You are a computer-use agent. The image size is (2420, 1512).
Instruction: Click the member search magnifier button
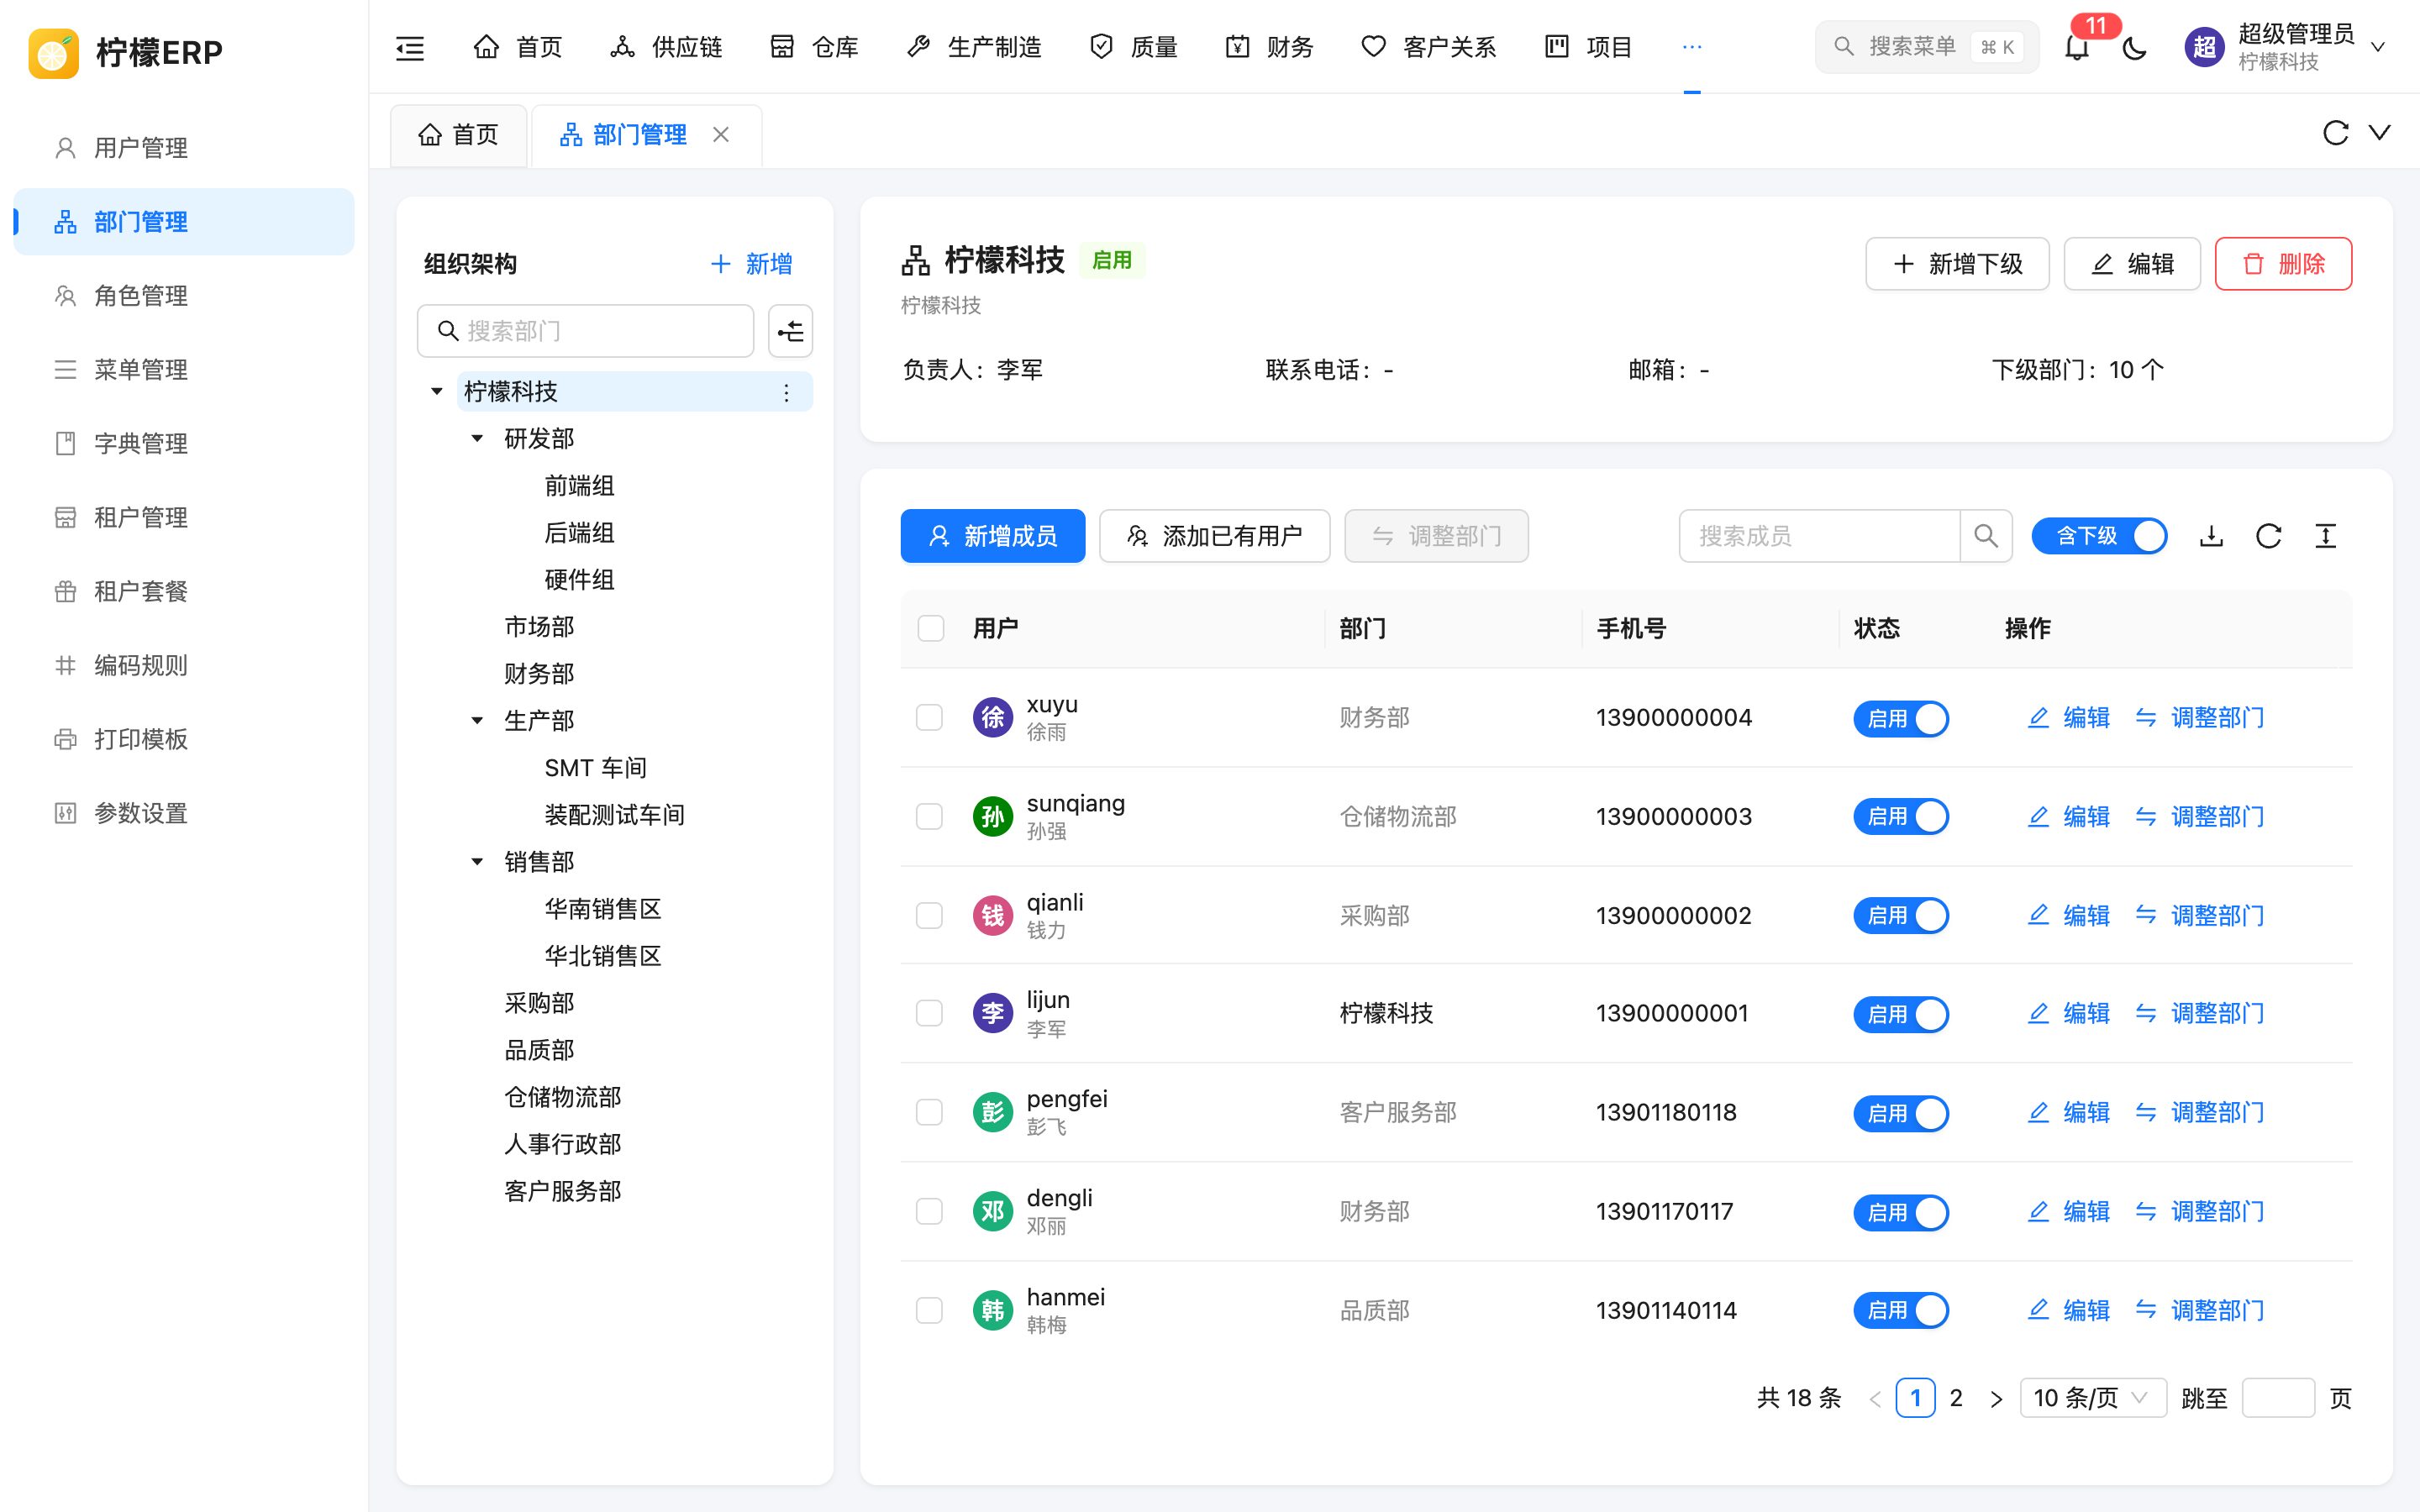(1986, 536)
